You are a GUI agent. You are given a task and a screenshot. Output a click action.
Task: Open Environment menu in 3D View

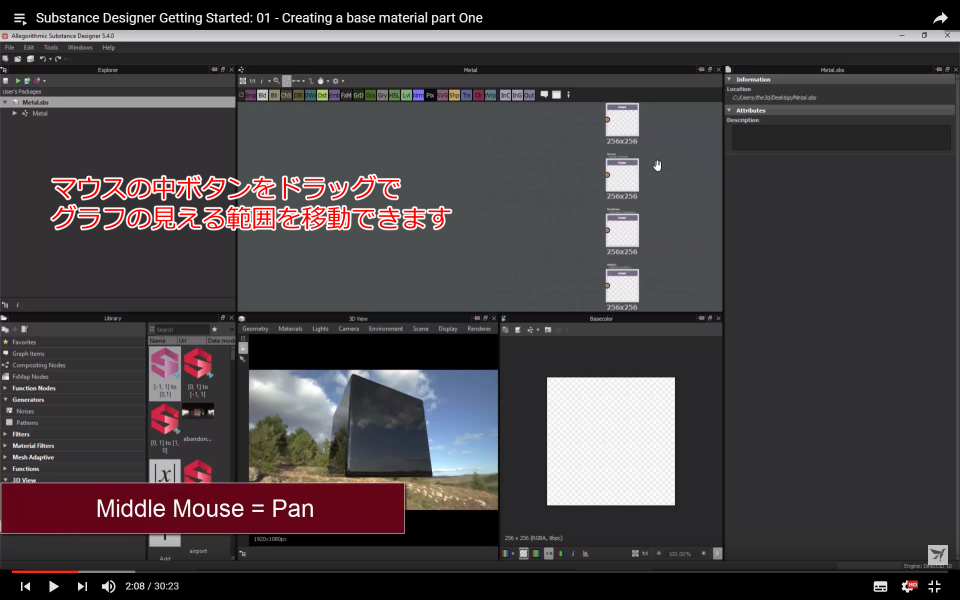386,329
